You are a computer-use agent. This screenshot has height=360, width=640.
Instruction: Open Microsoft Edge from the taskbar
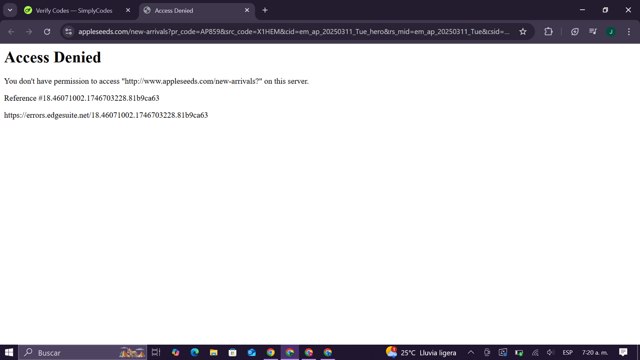click(x=195, y=352)
